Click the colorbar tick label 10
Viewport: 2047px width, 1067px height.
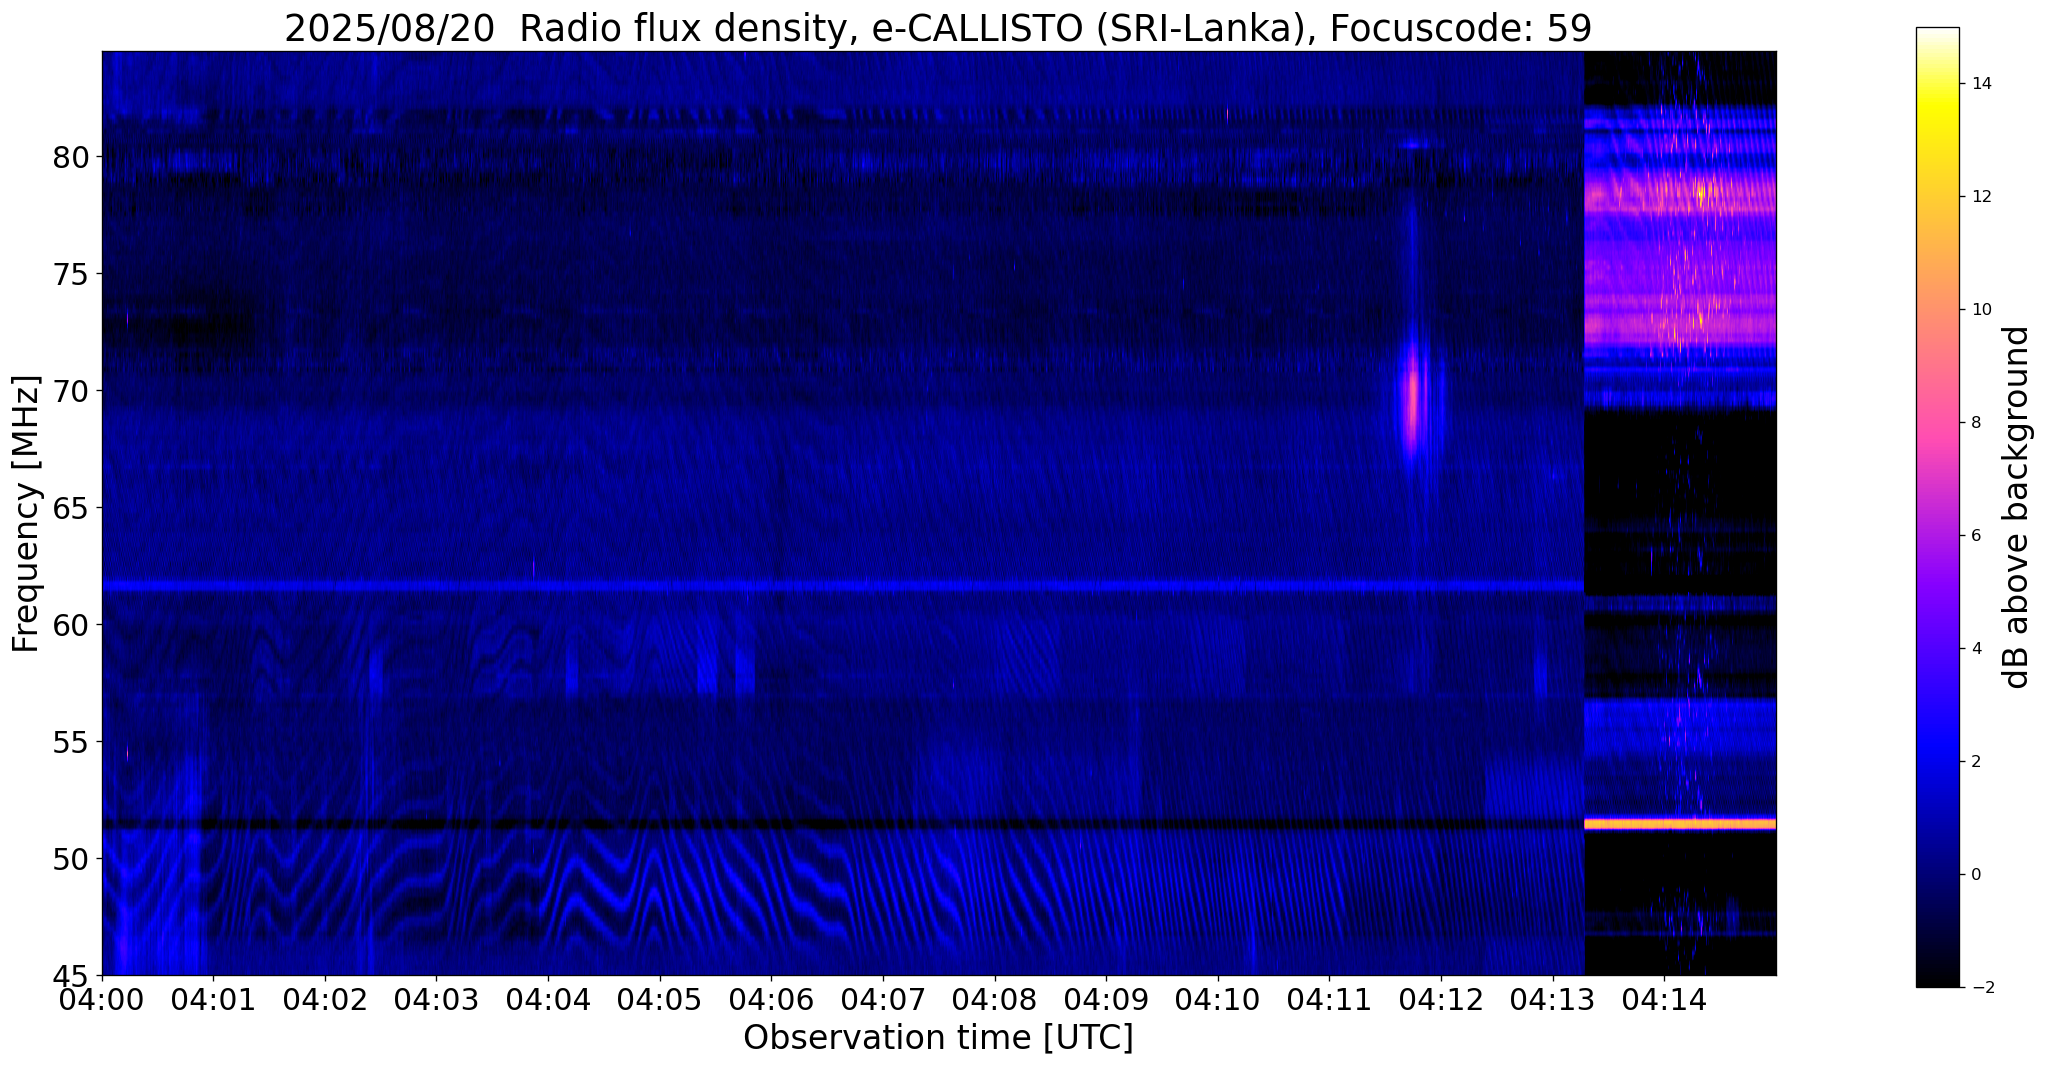pos(1978,310)
